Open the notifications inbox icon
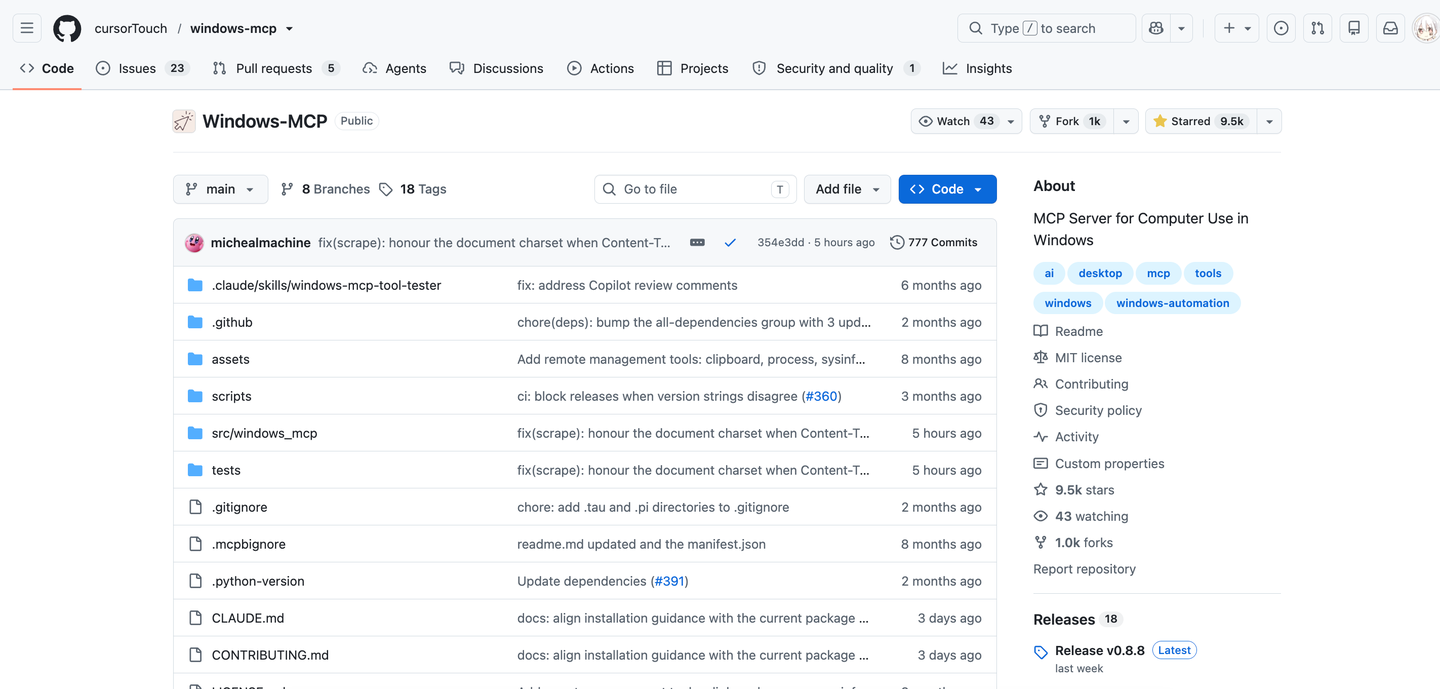1440x689 pixels. [1390, 28]
